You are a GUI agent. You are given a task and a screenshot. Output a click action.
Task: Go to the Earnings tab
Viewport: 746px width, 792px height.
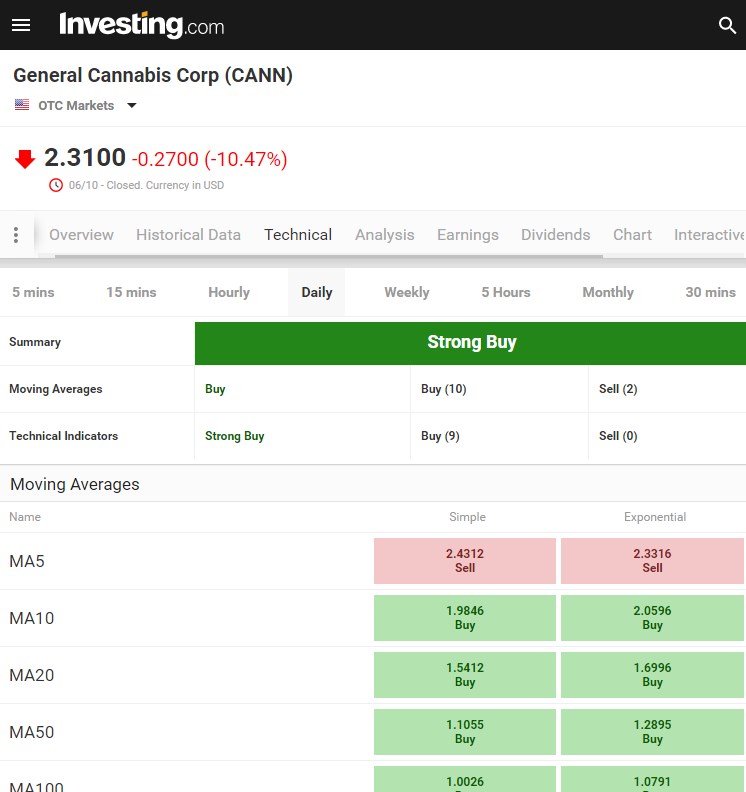pos(467,235)
